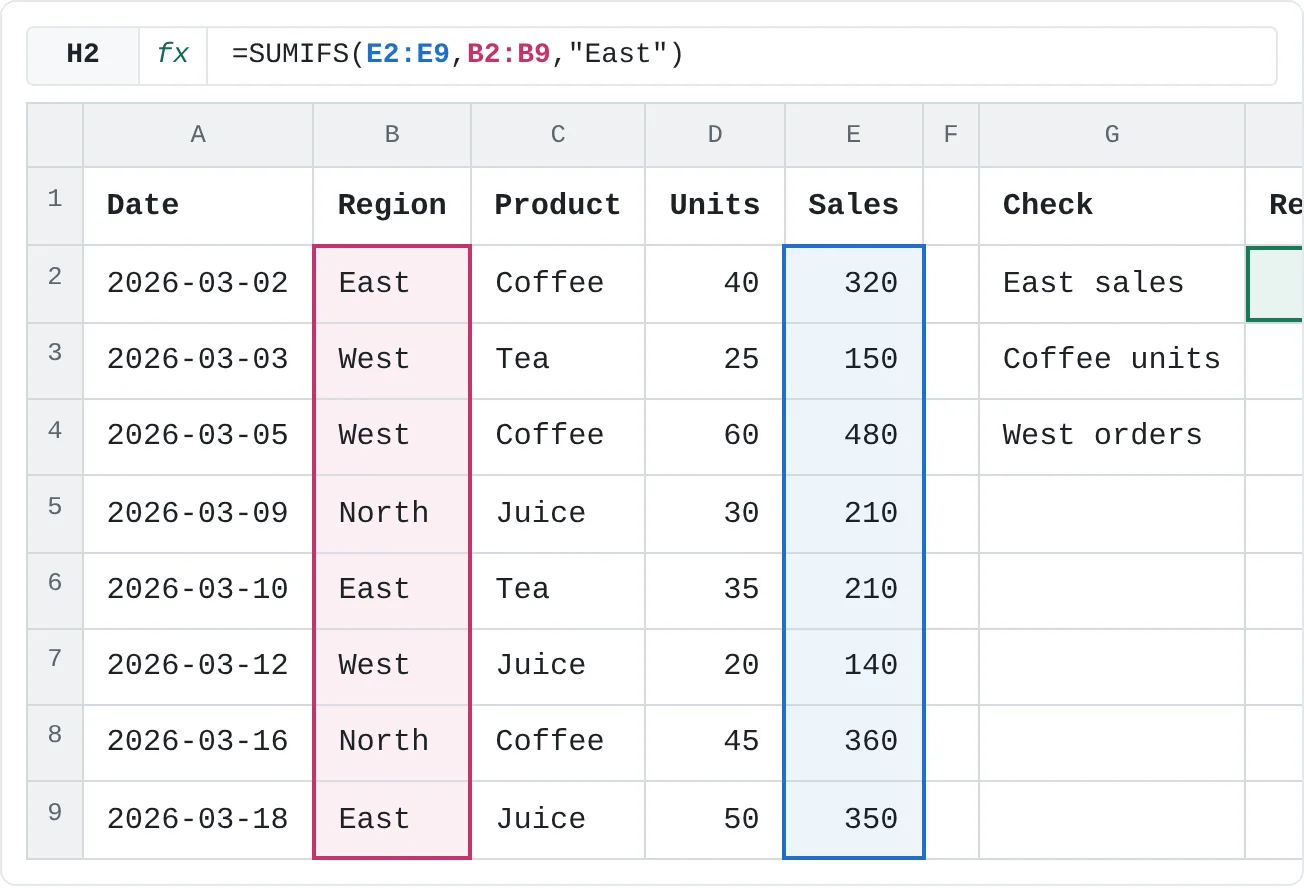Select column C header

click(x=558, y=135)
